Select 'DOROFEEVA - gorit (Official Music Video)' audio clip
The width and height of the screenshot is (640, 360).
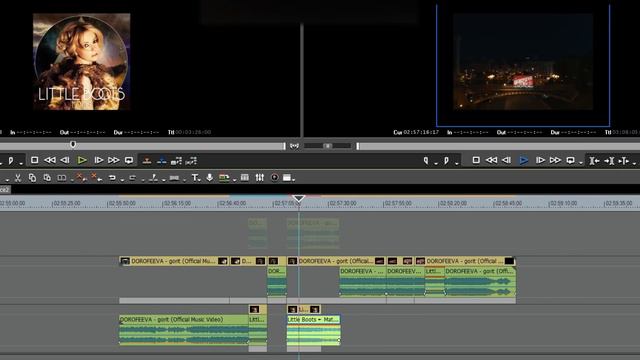point(184,330)
